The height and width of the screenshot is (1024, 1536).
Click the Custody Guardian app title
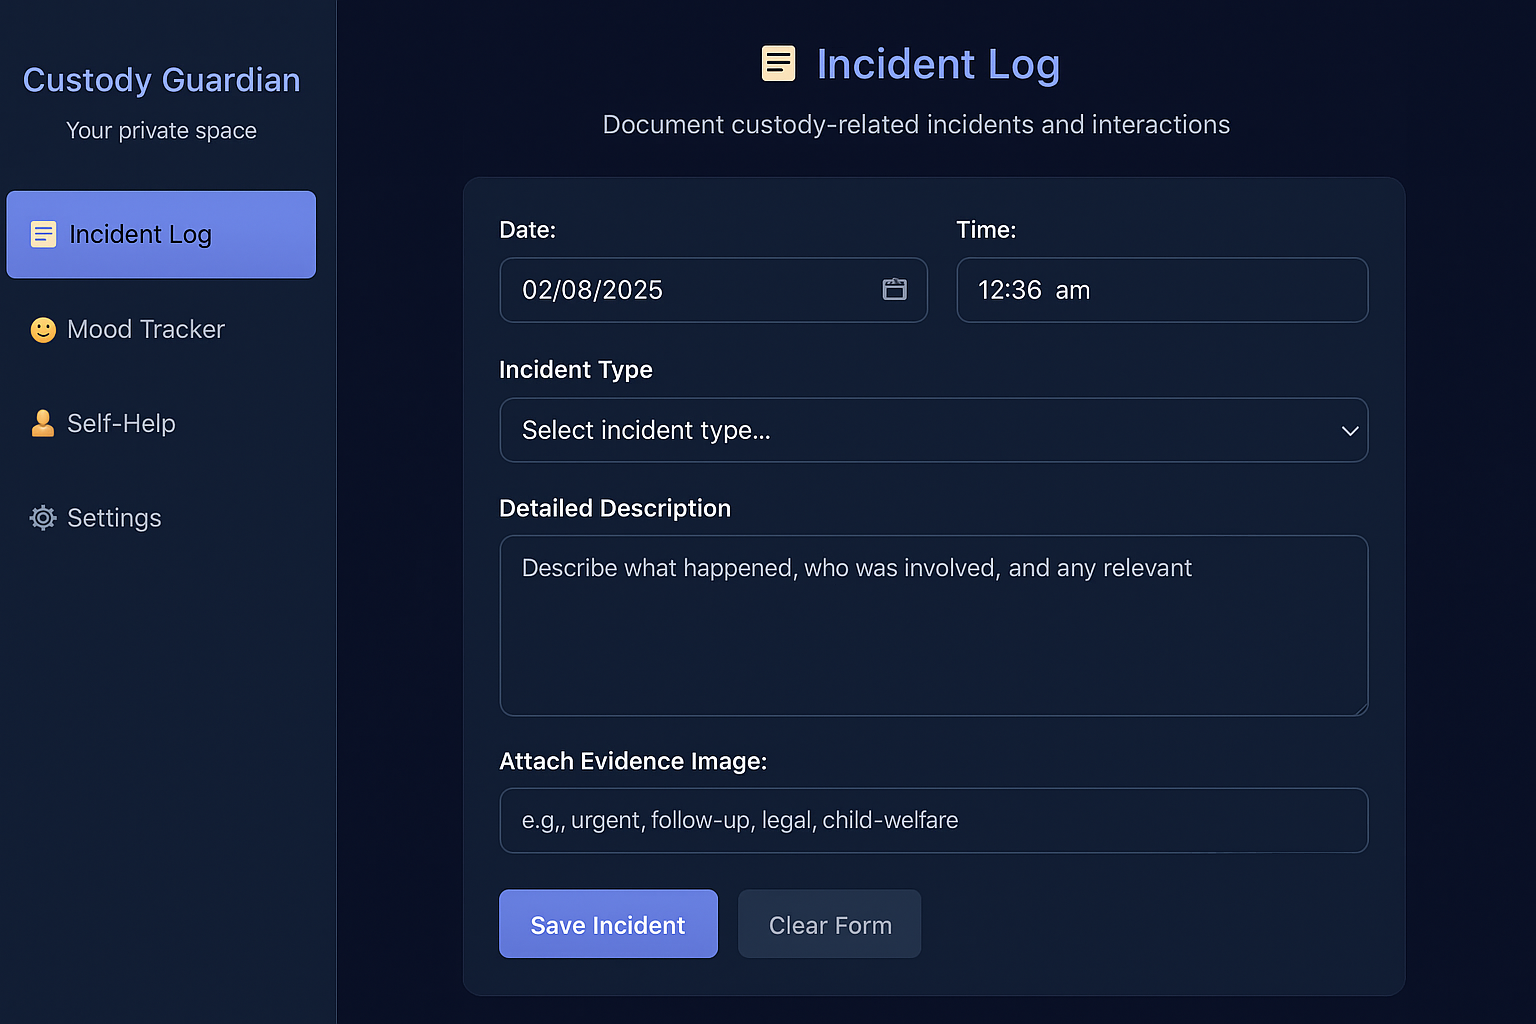[x=161, y=80]
